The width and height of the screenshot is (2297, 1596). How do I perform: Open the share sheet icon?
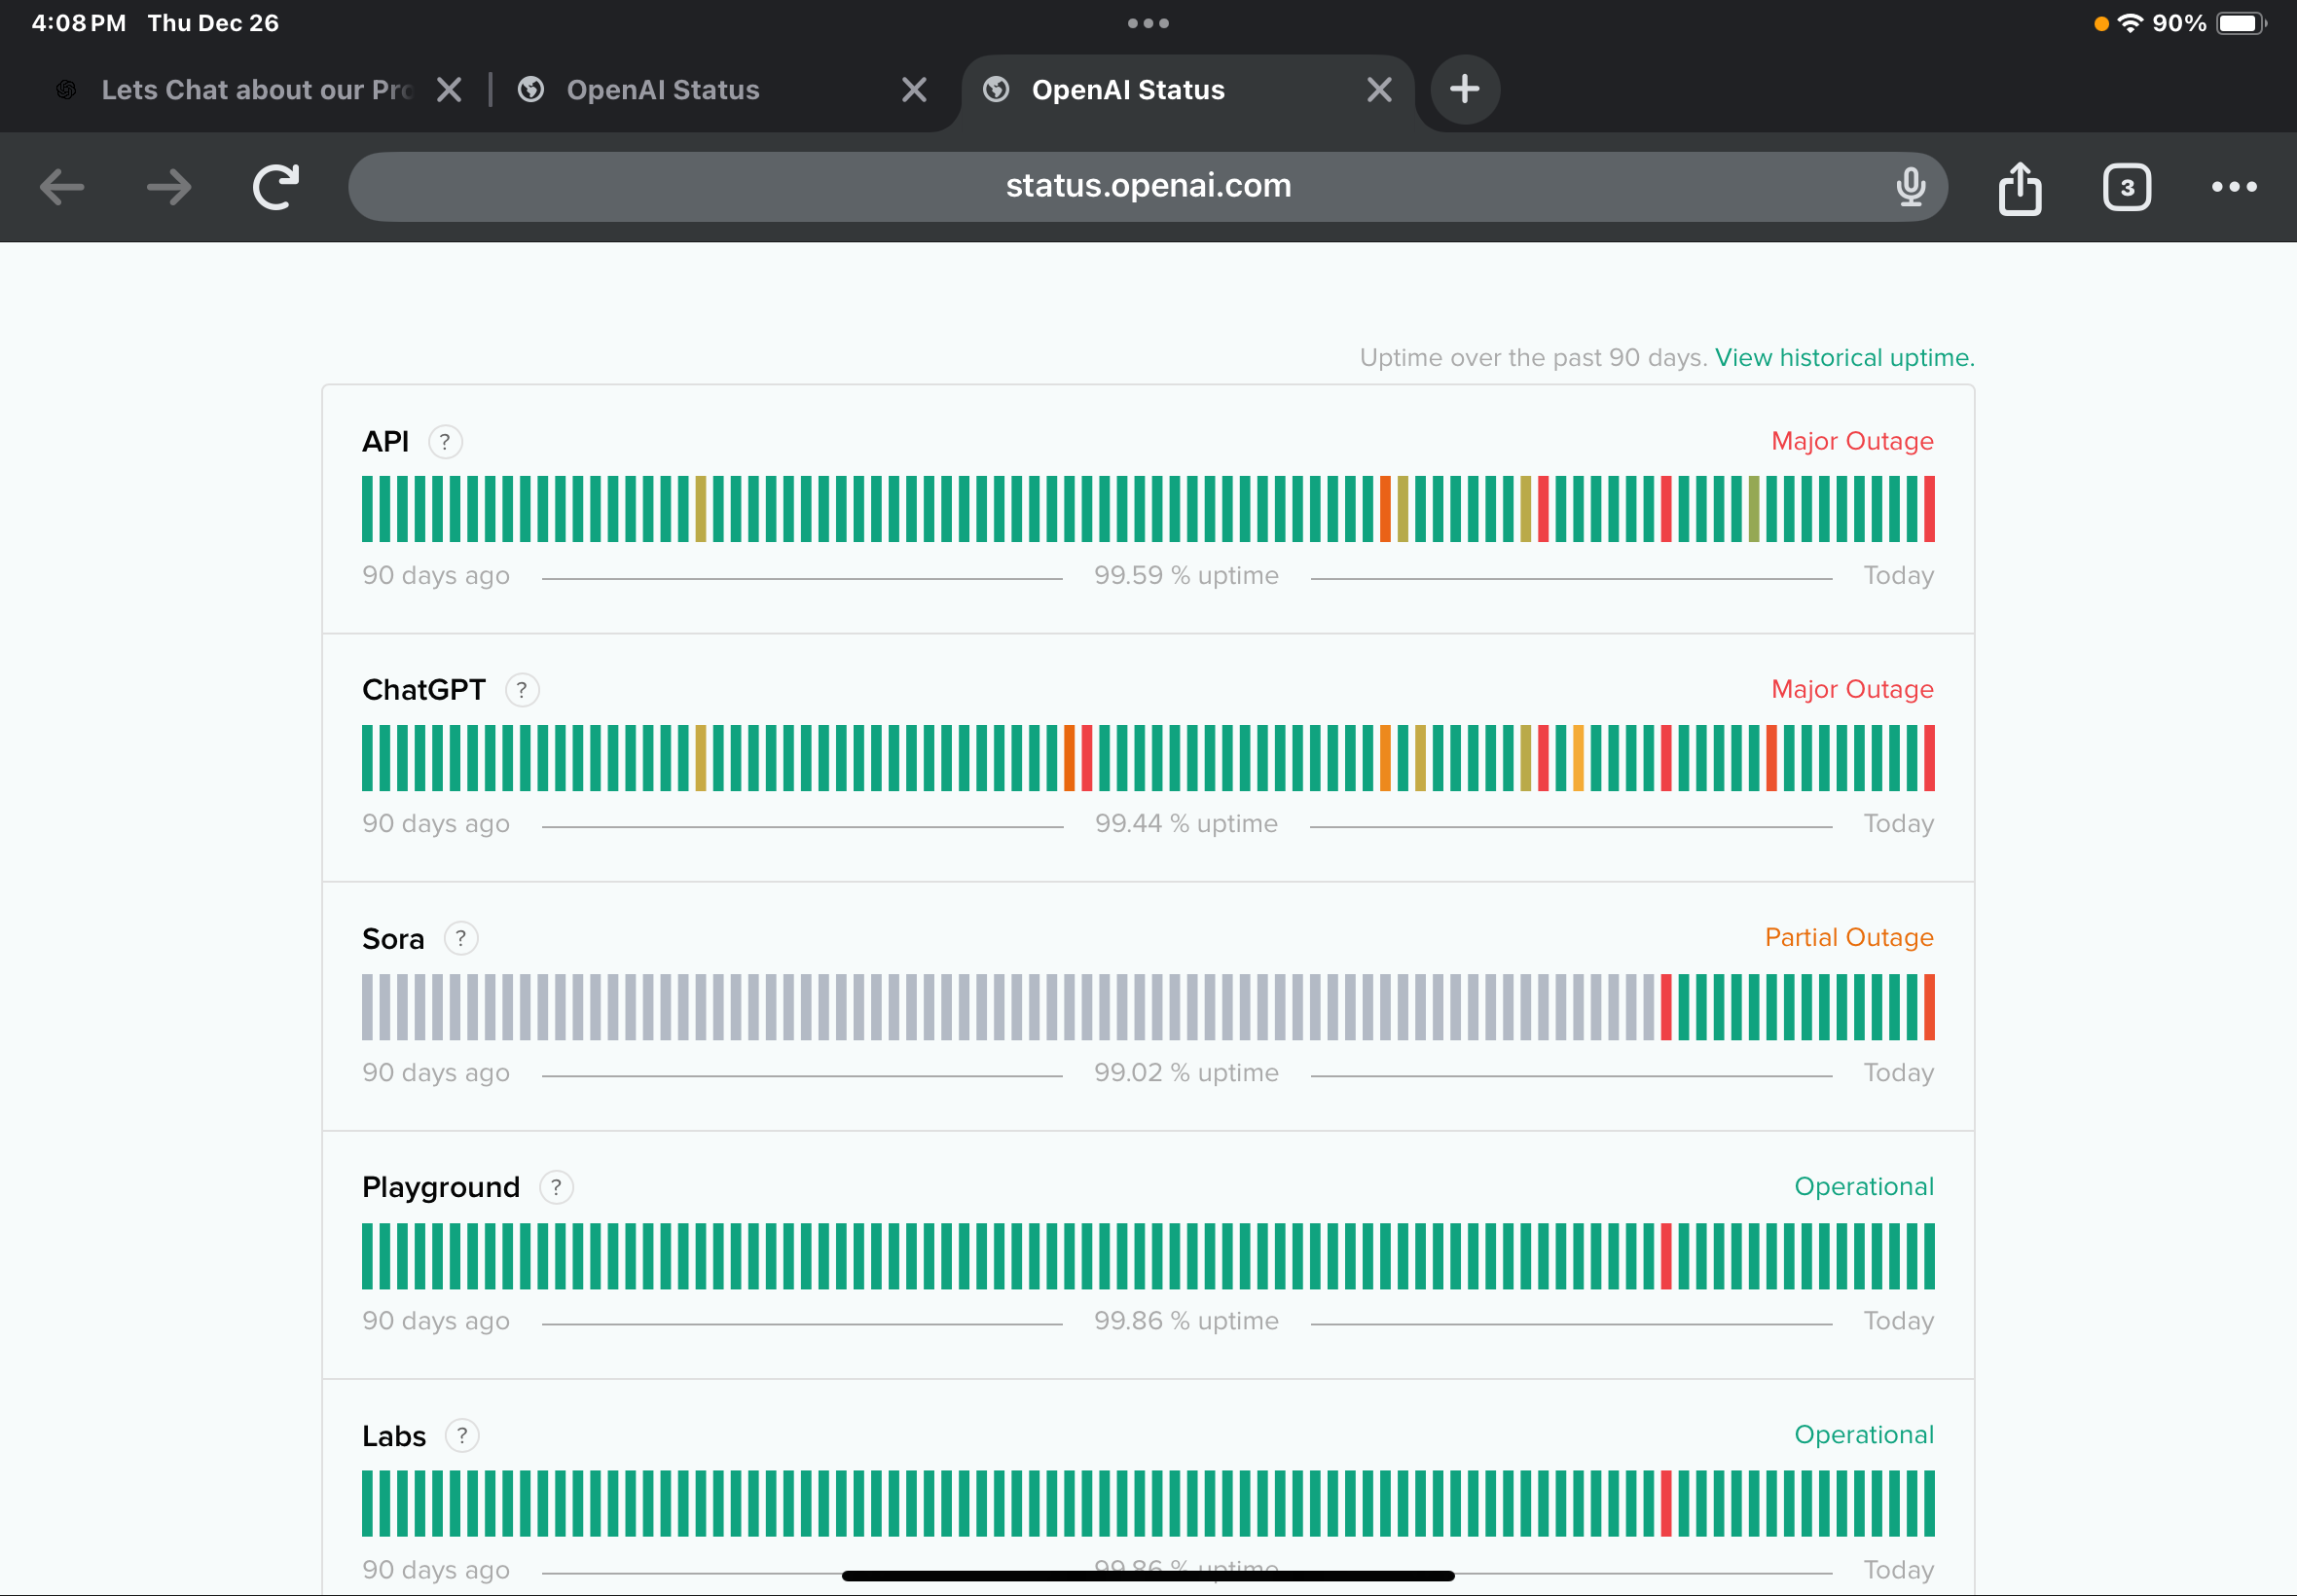pyautogui.click(x=2019, y=188)
